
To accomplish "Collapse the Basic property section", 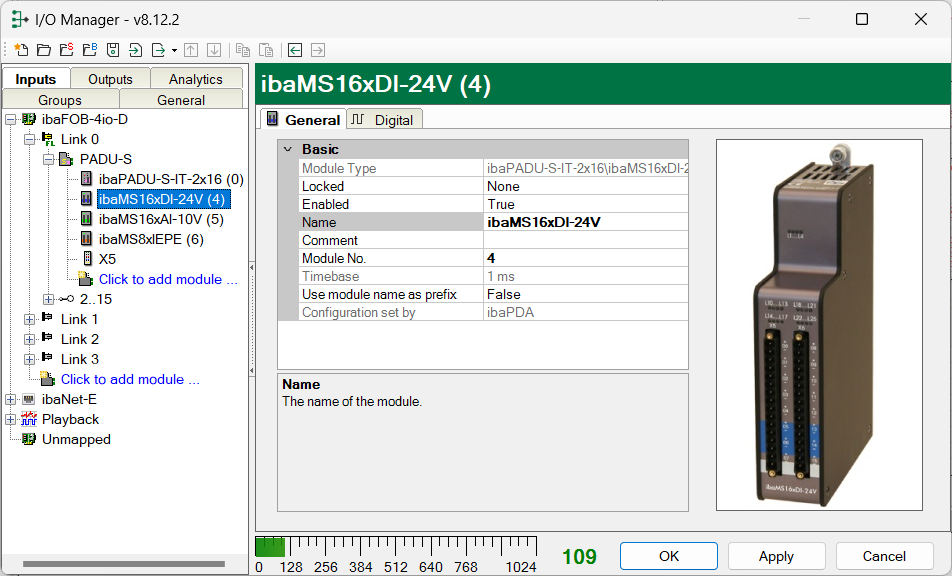I will coord(288,149).
